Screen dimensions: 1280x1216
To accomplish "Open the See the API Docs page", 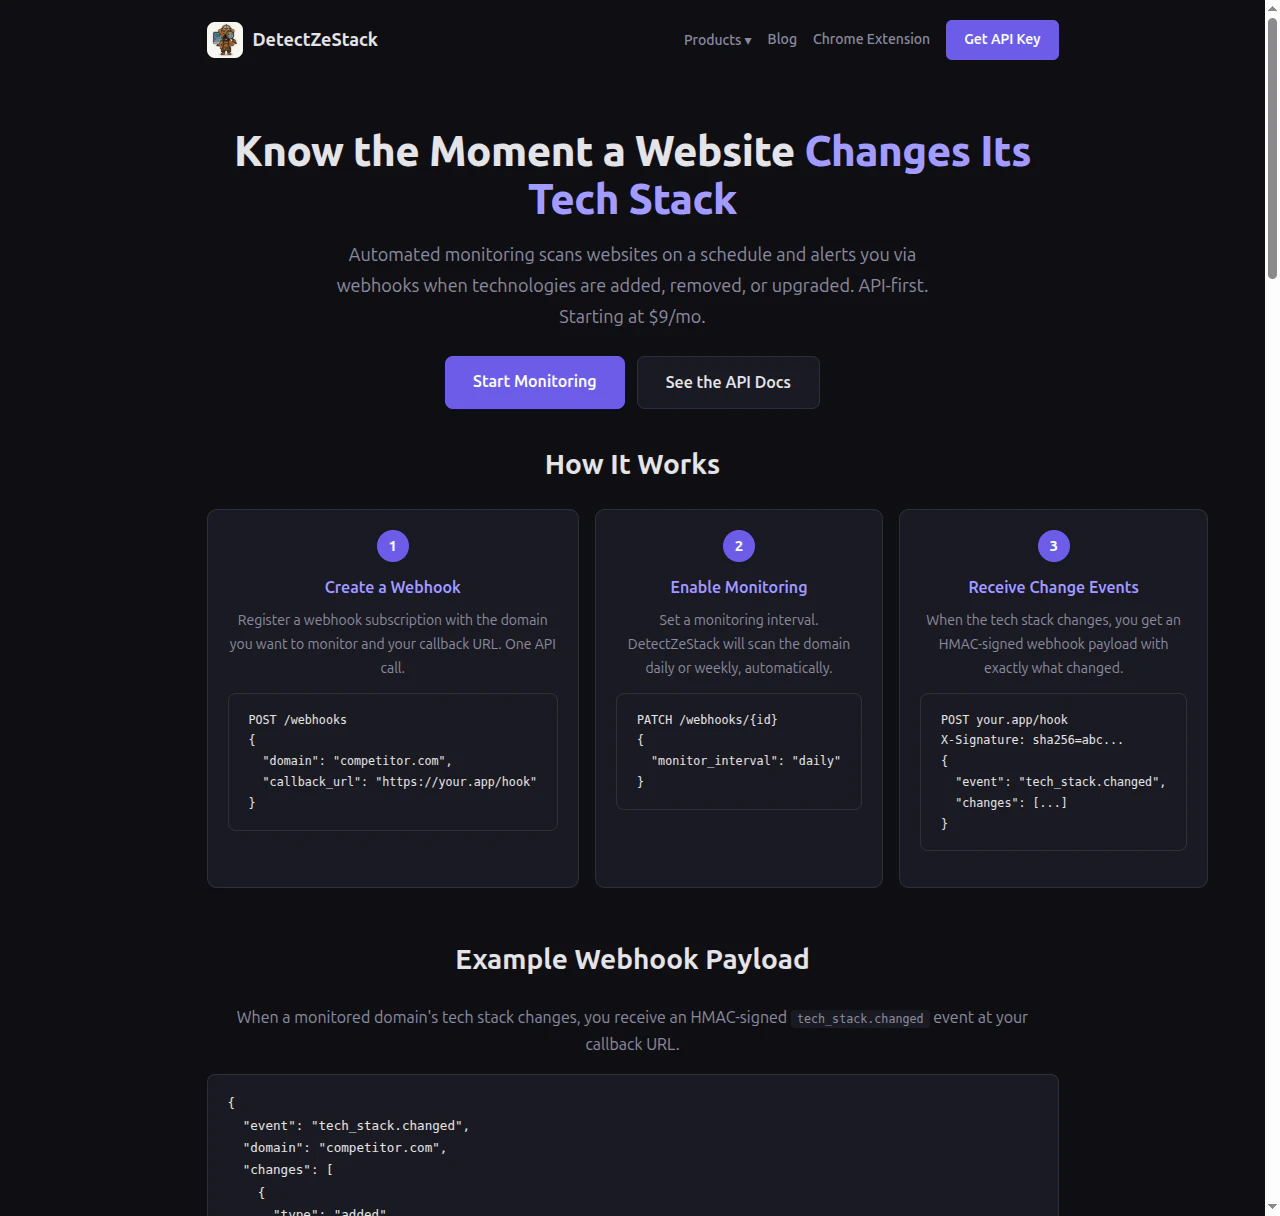I will pyautogui.click(x=728, y=382).
